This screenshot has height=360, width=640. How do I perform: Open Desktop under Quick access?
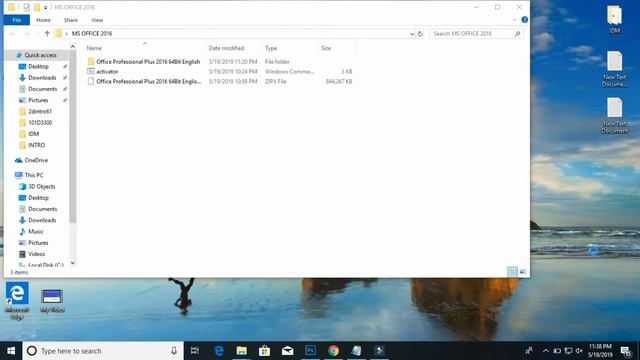pos(38,67)
